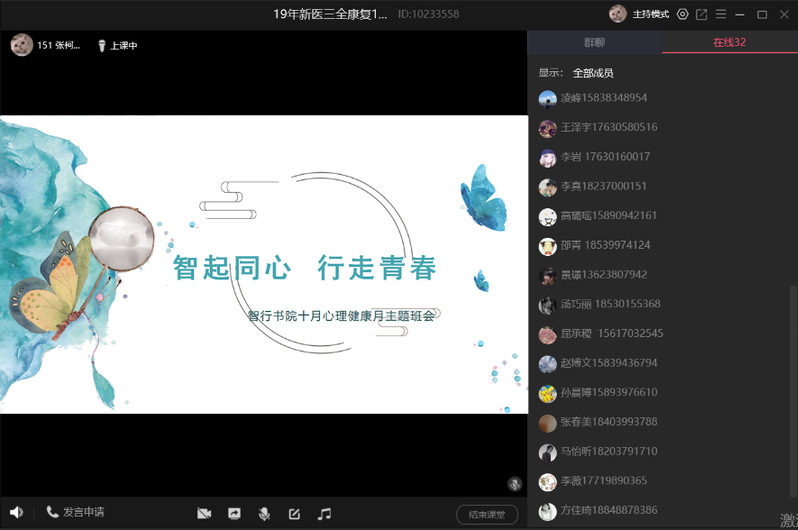Open the hamburger menu in title bar
Image resolution: width=798 pixels, height=530 pixels.
pyautogui.click(x=720, y=14)
